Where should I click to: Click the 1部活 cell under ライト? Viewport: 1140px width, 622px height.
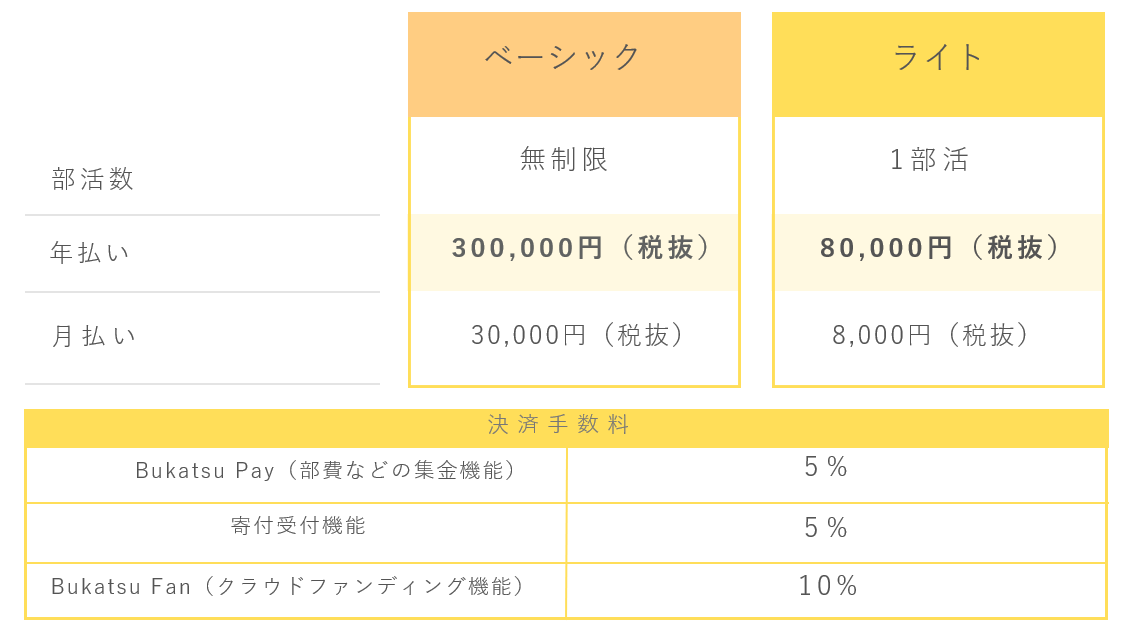coord(930,158)
